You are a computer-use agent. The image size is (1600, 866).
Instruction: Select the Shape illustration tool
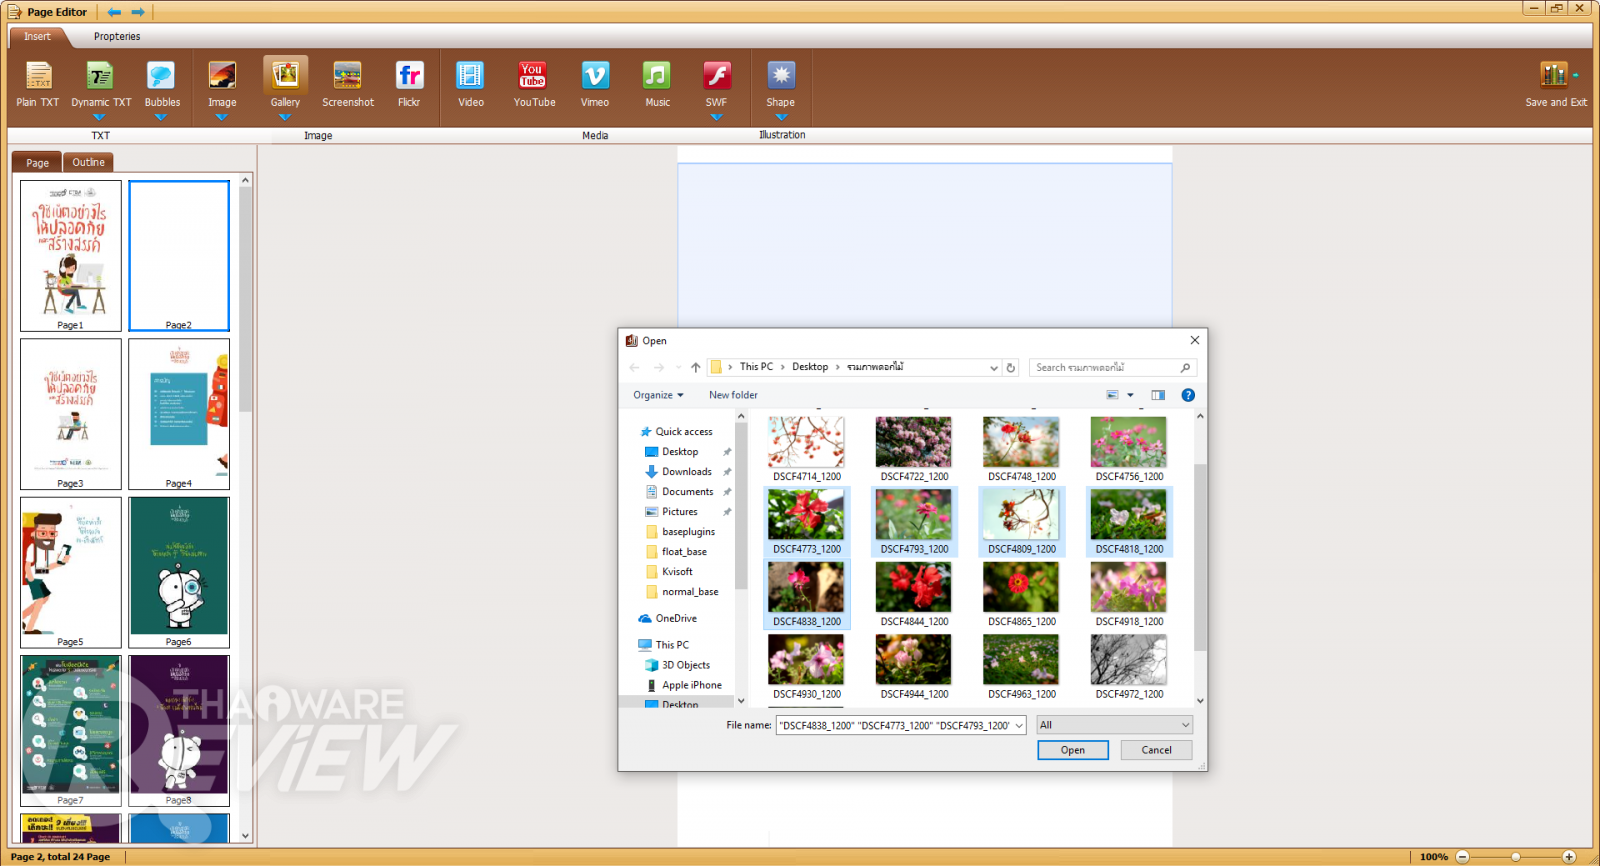tap(781, 84)
